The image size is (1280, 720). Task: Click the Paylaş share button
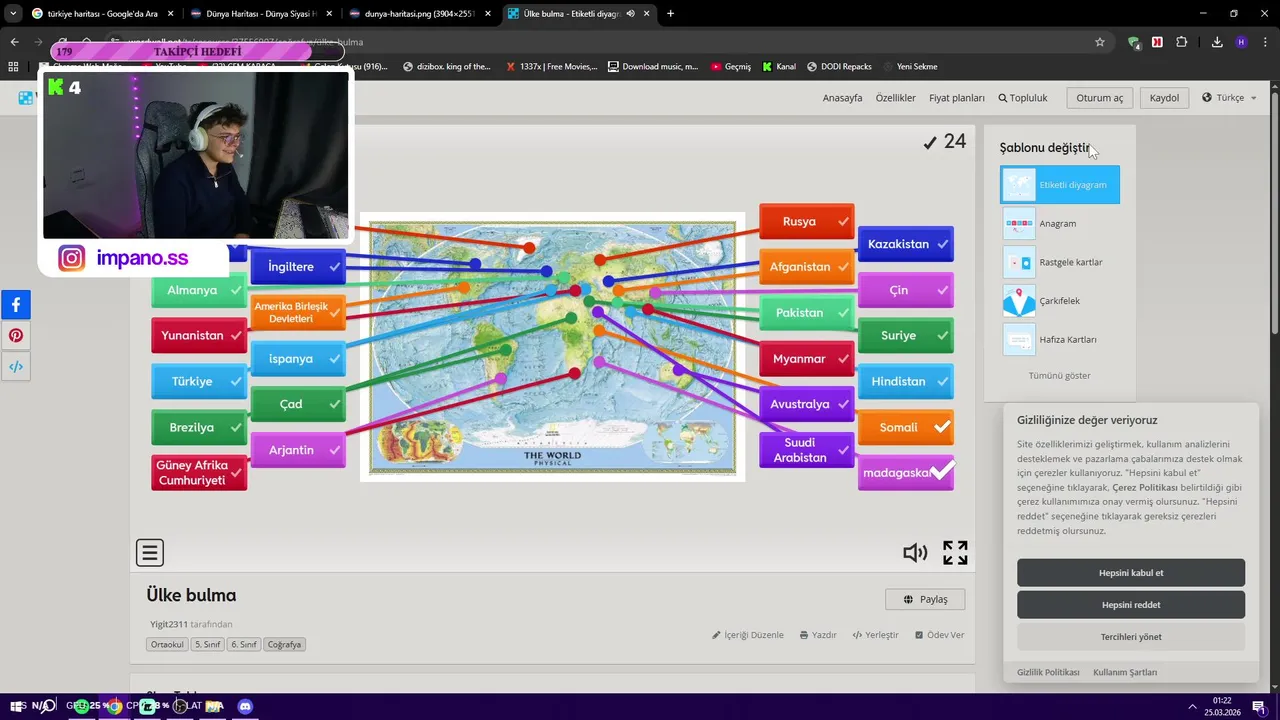click(925, 599)
